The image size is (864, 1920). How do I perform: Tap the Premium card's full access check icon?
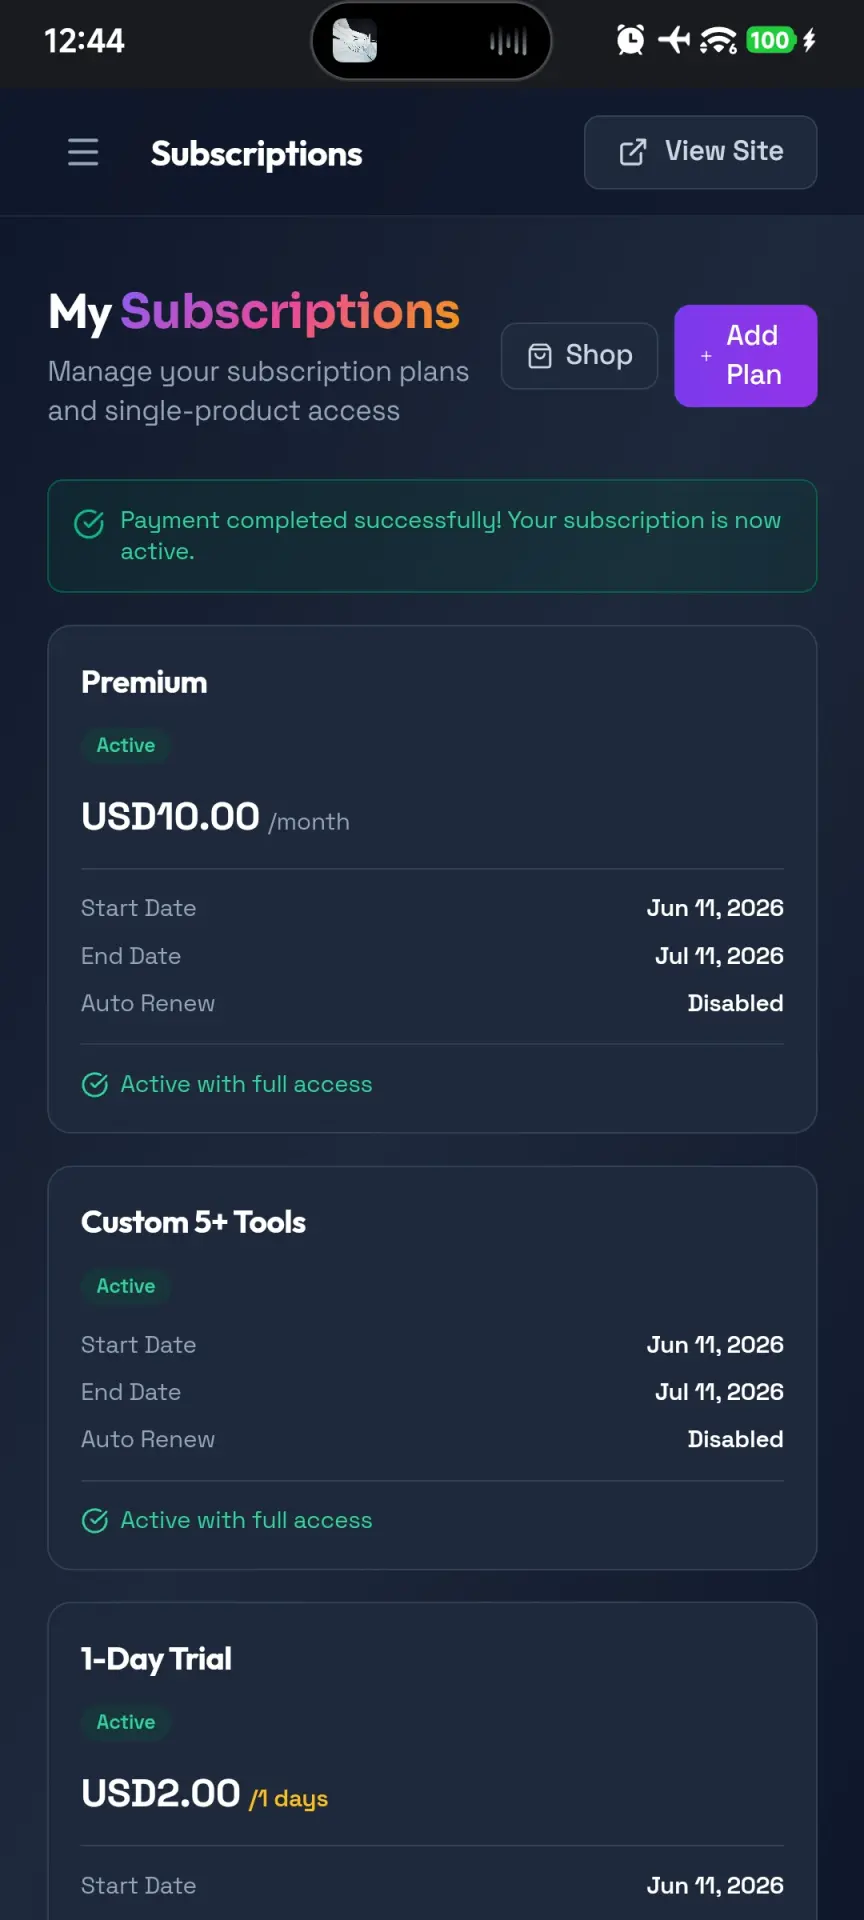[x=95, y=1084]
